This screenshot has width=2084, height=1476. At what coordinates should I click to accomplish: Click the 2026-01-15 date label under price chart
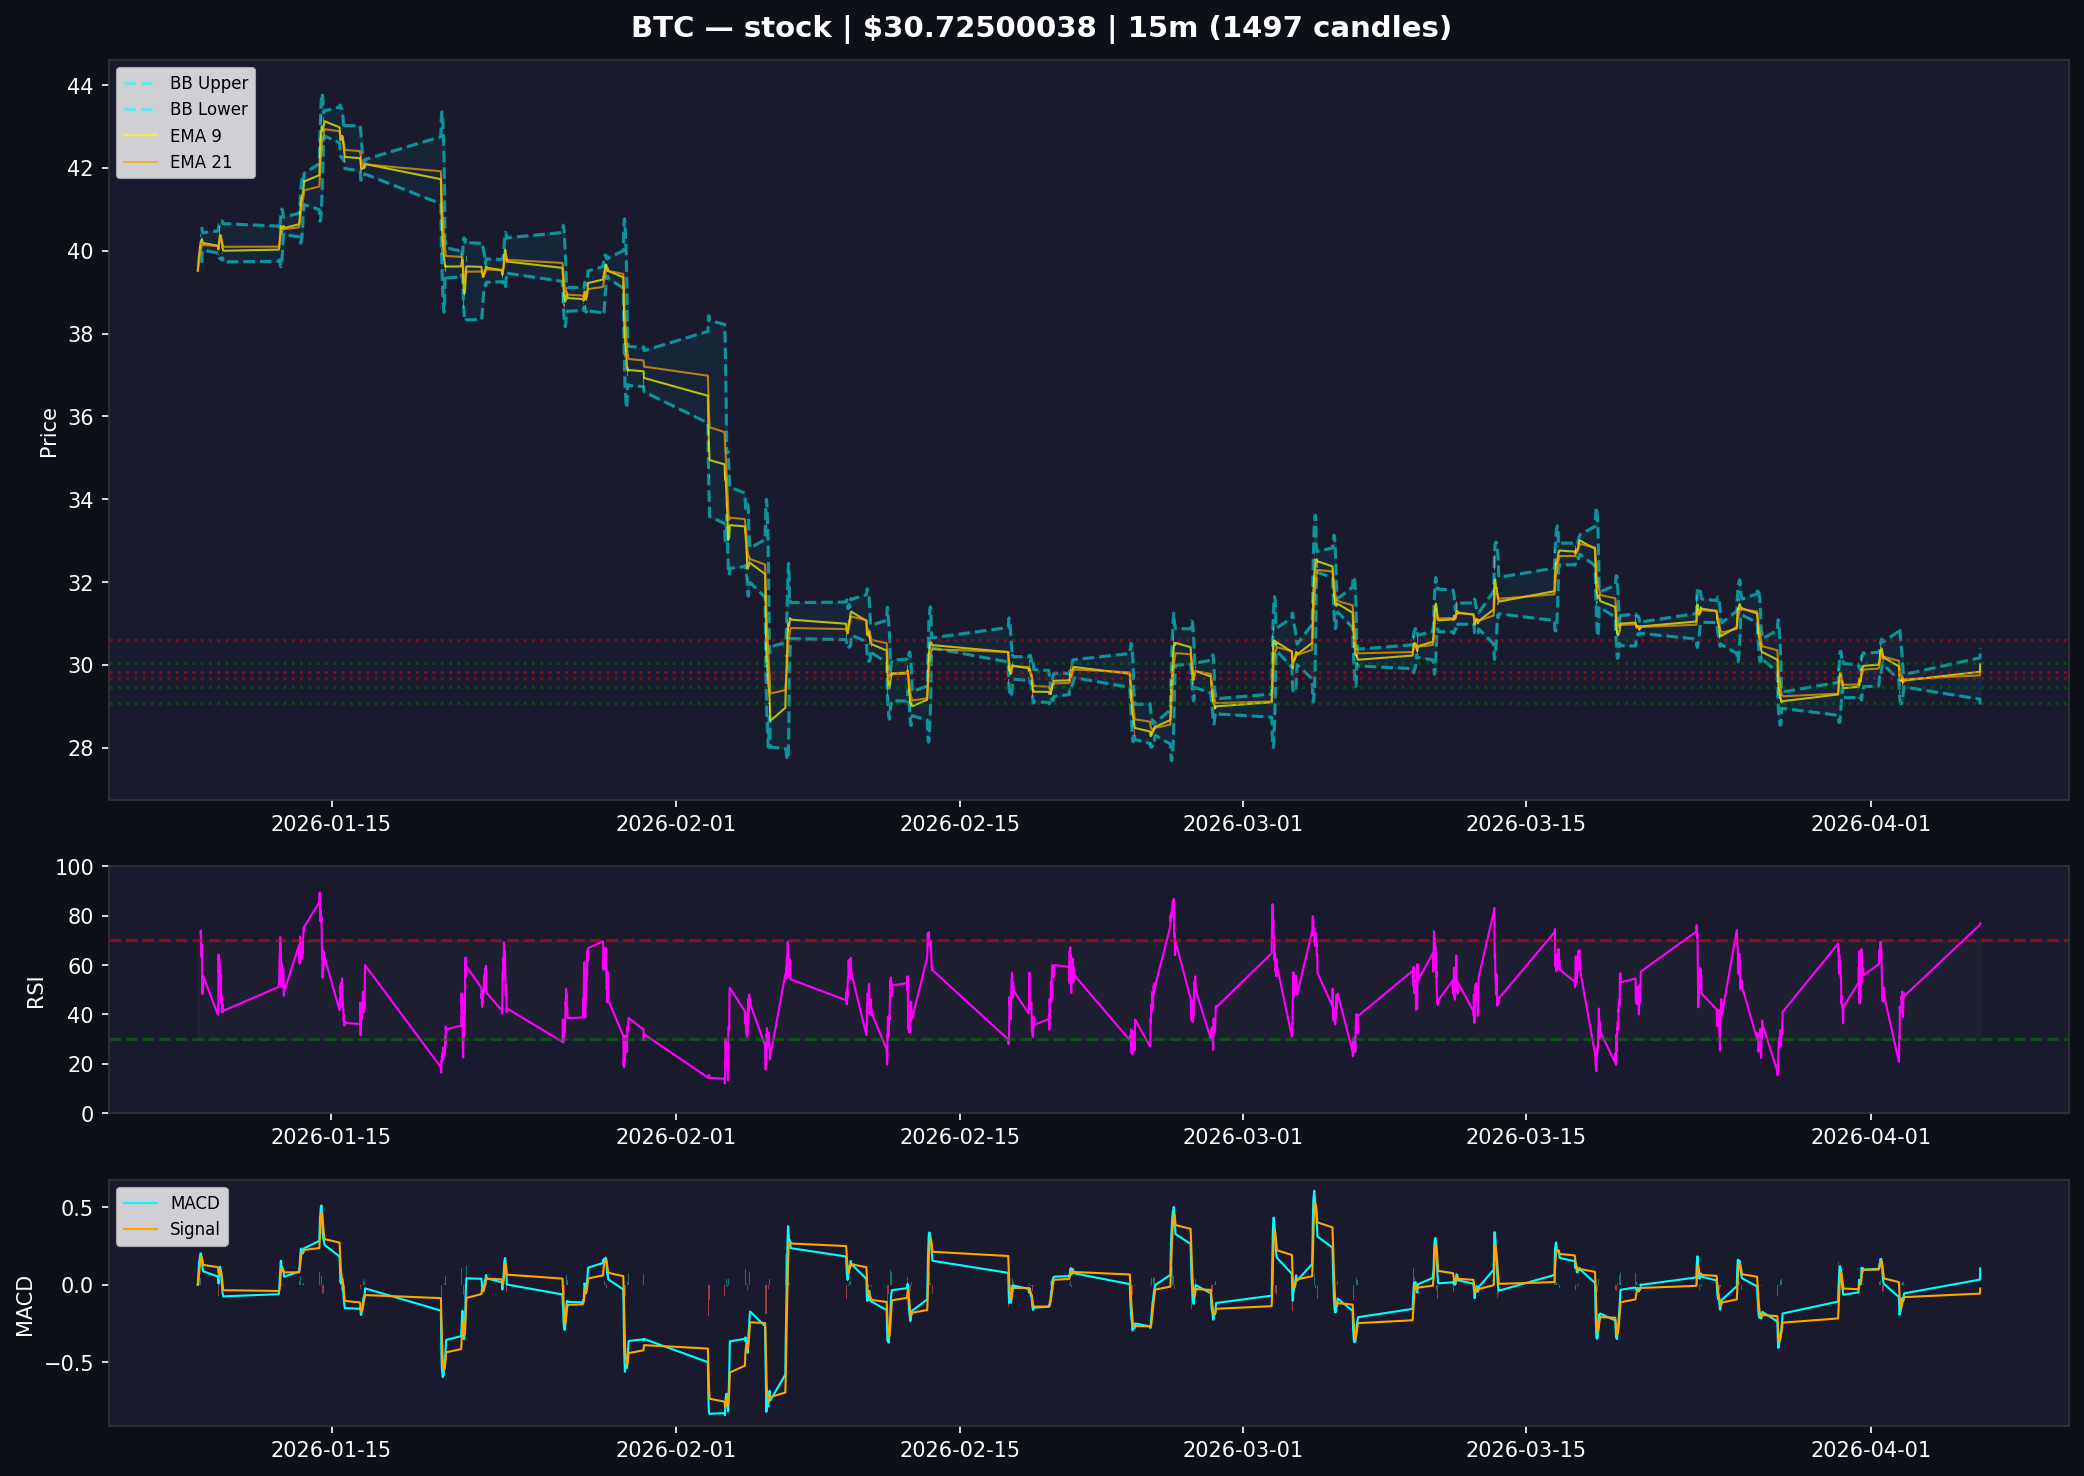(x=331, y=825)
